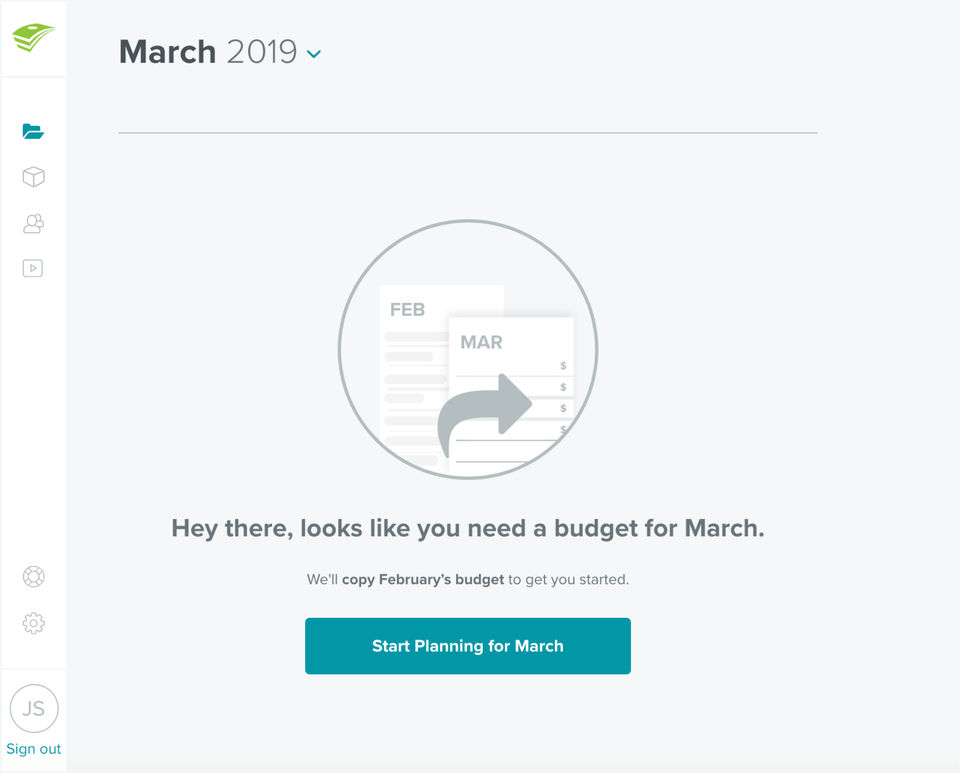Click the bold "March" title text
Viewport: 960px width, 773px height.
(x=167, y=52)
